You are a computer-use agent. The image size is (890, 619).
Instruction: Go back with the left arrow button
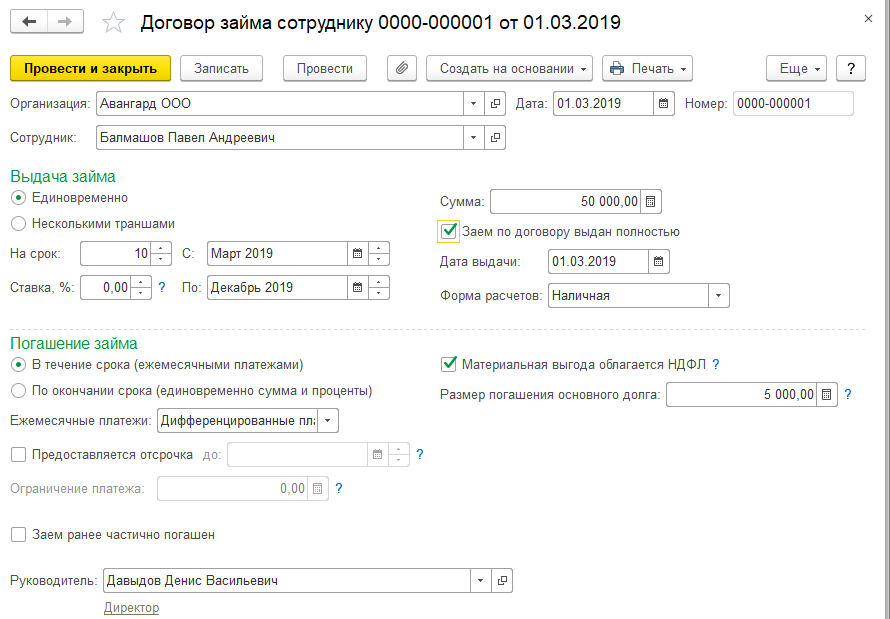click(29, 22)
